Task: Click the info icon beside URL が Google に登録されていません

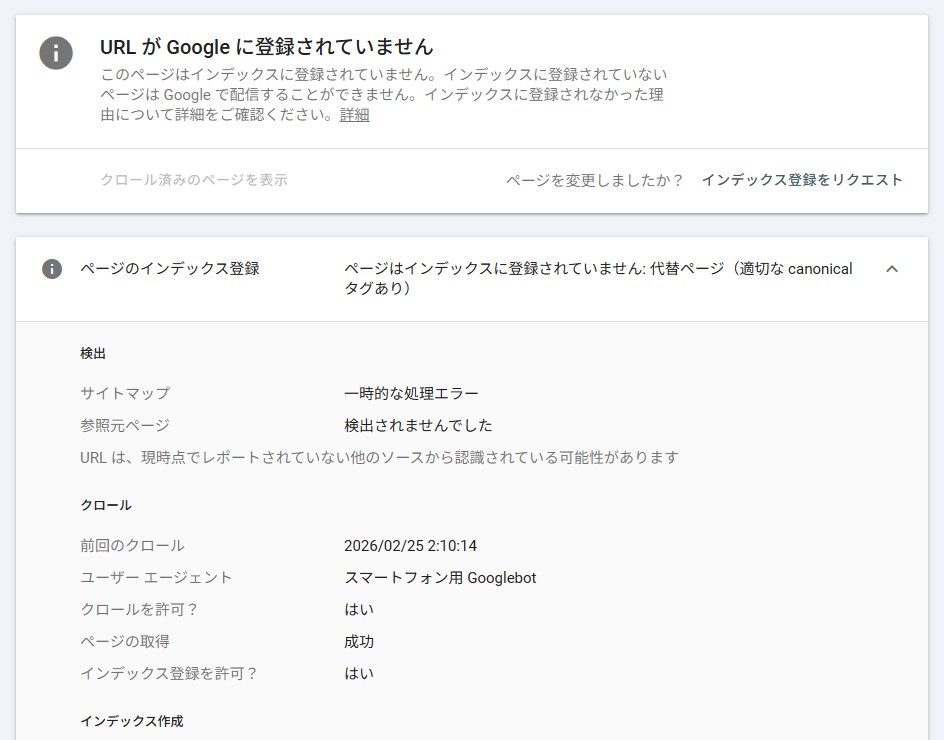Action: (56, 53)
